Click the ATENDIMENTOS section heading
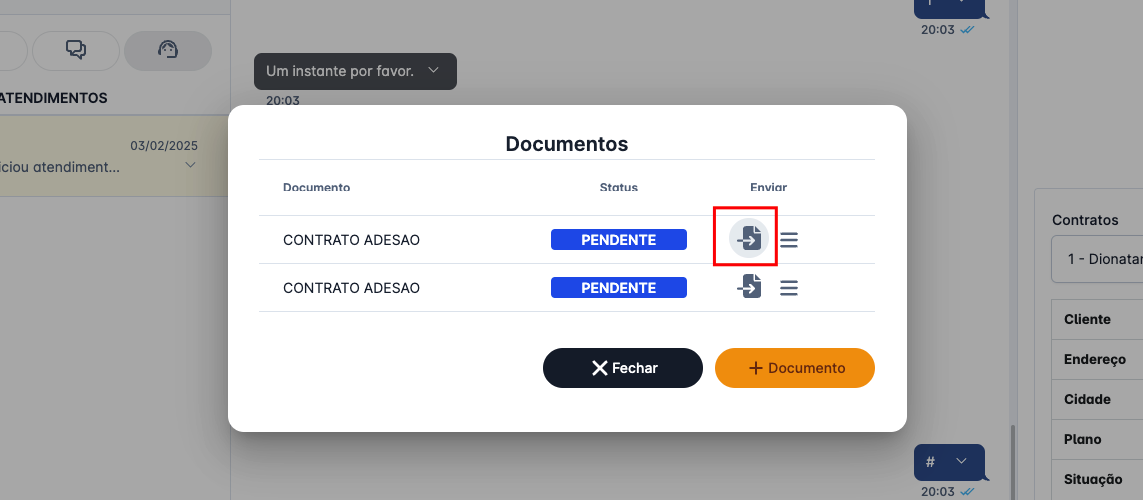This screenshot has height=500, width=1143. coord(54,98)
